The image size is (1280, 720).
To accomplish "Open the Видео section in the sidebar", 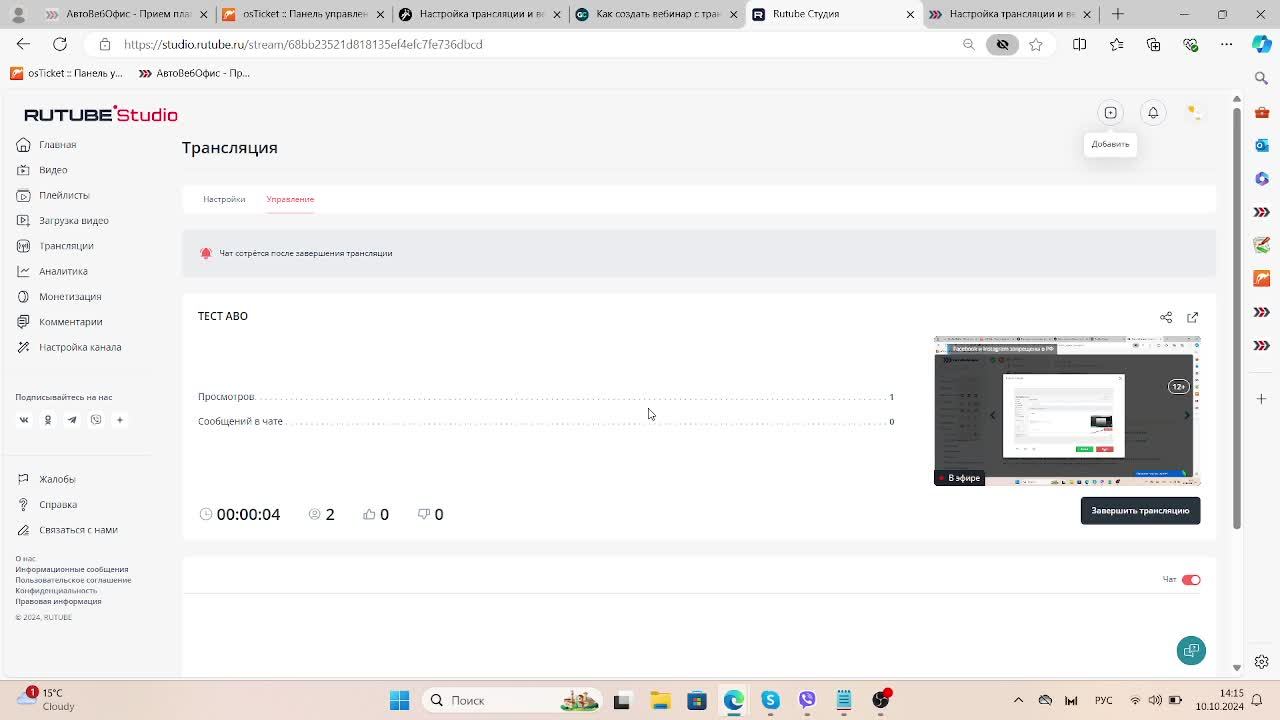I will click(x=42, y=170).
